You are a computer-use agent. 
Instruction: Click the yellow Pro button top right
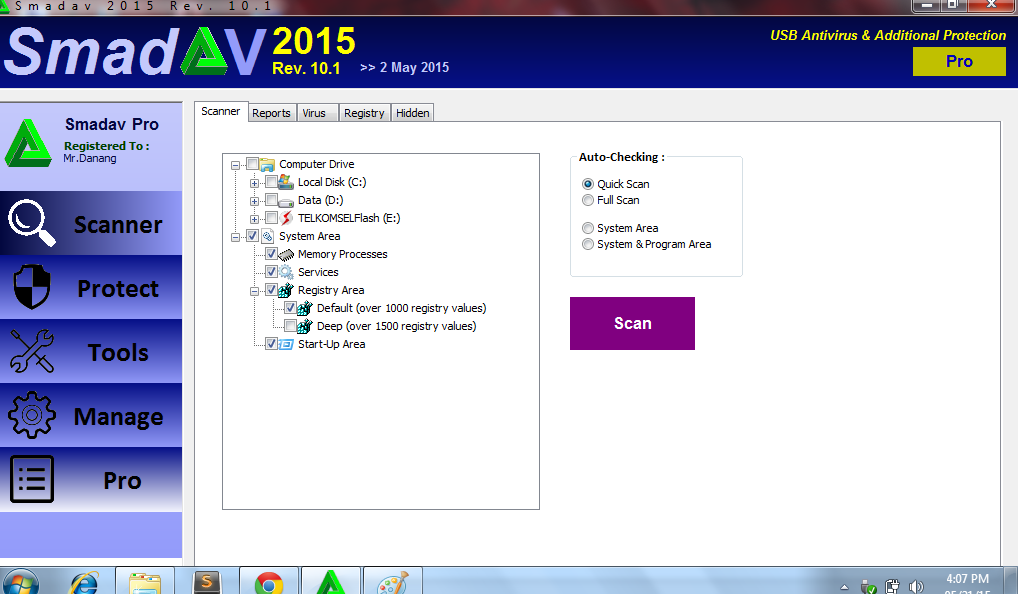958,61
